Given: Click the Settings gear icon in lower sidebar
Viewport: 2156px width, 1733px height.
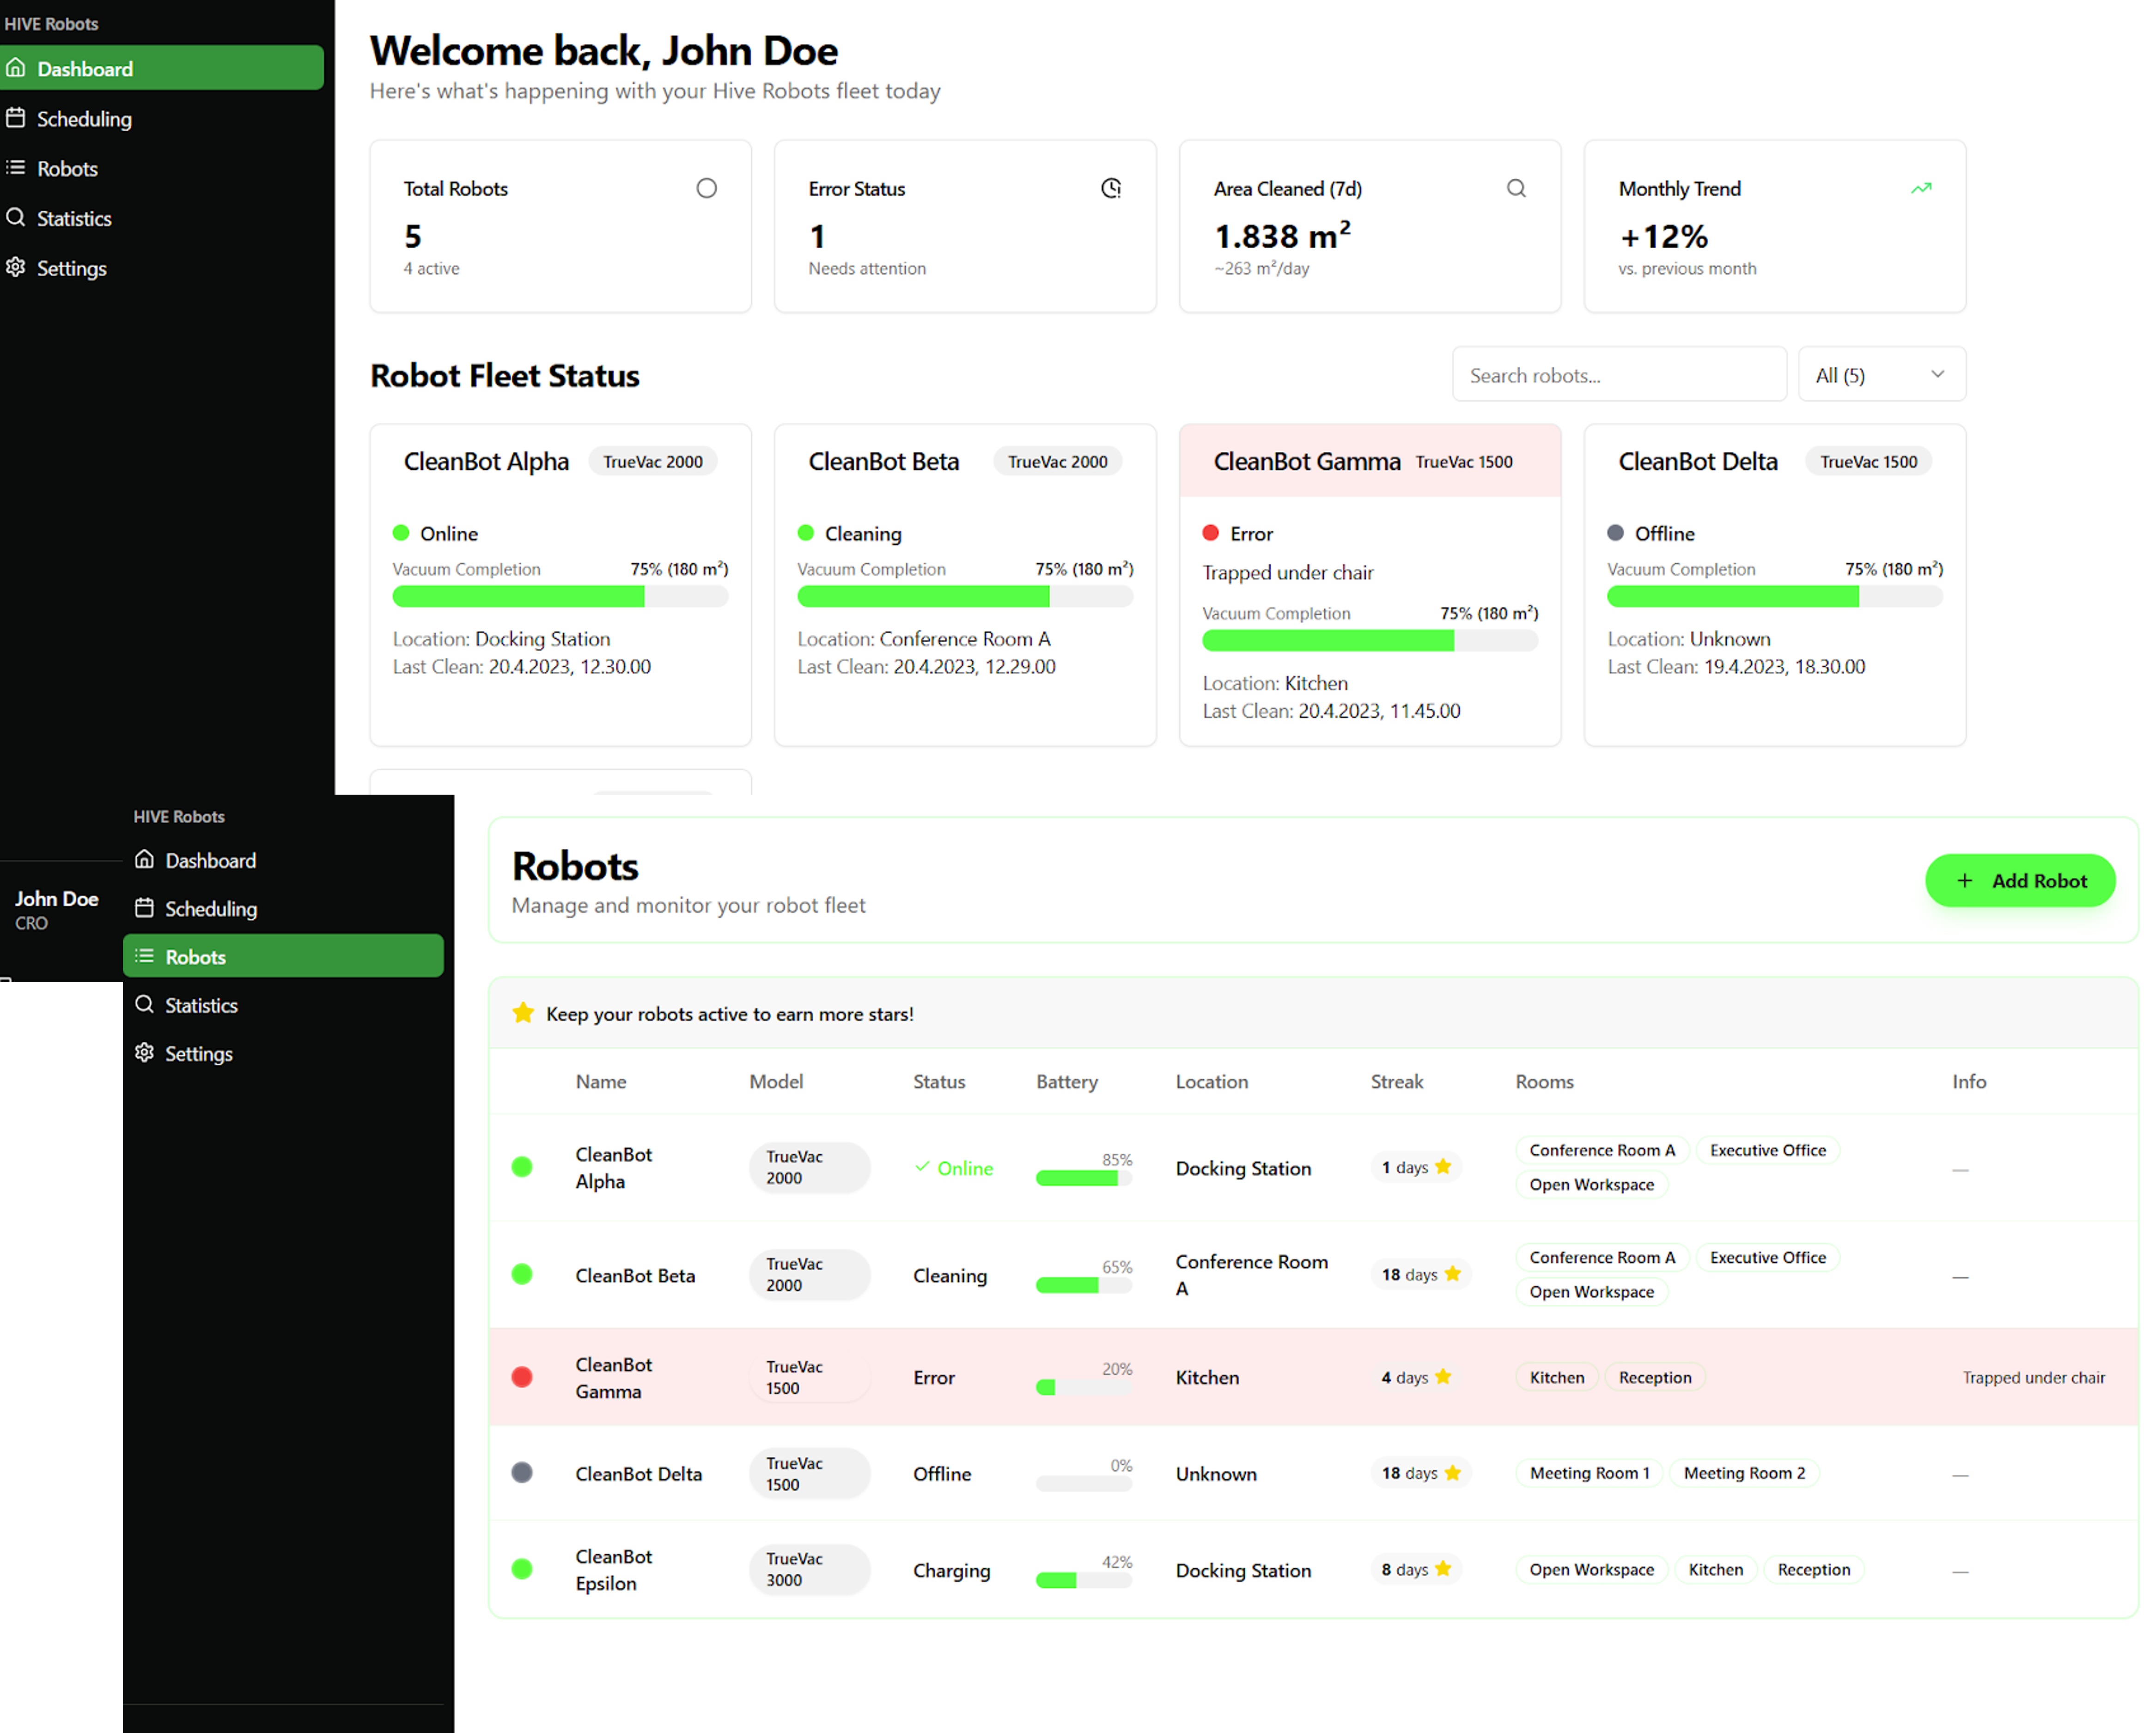Looking at the screenshot, I should tap(144, 1052).
